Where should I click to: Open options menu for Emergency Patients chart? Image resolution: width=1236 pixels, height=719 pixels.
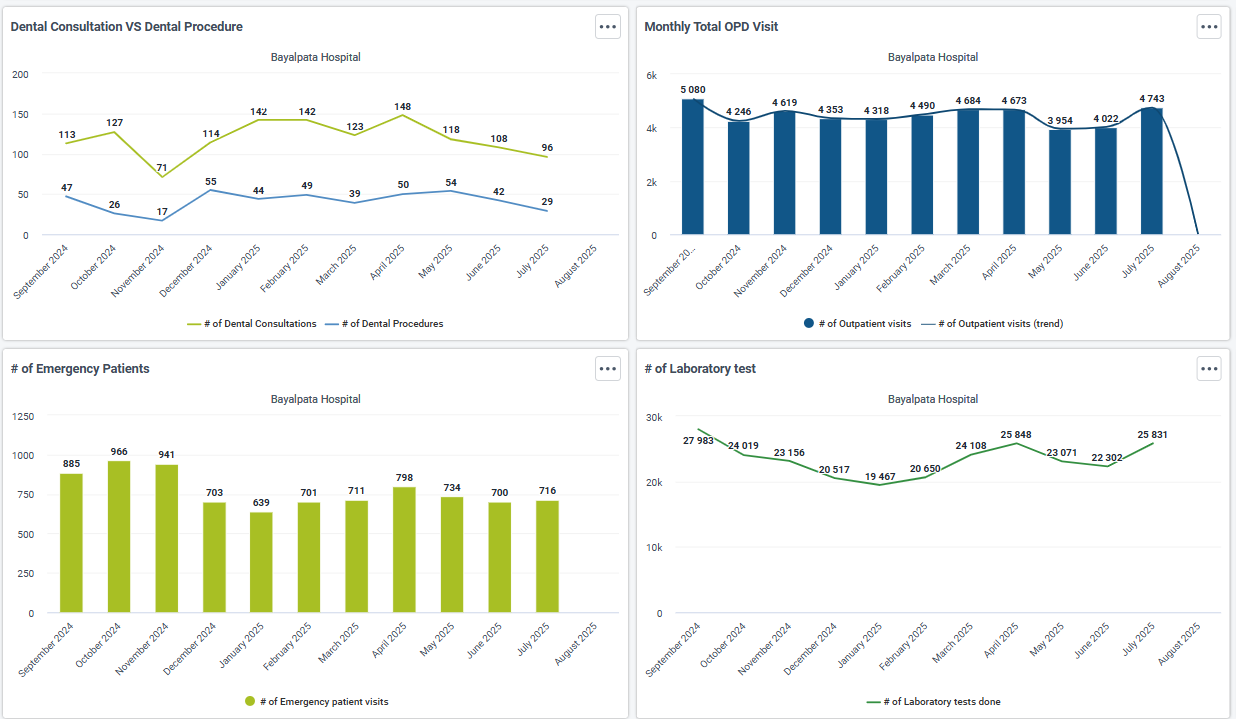pyautogui.click(x=607, y=369)
